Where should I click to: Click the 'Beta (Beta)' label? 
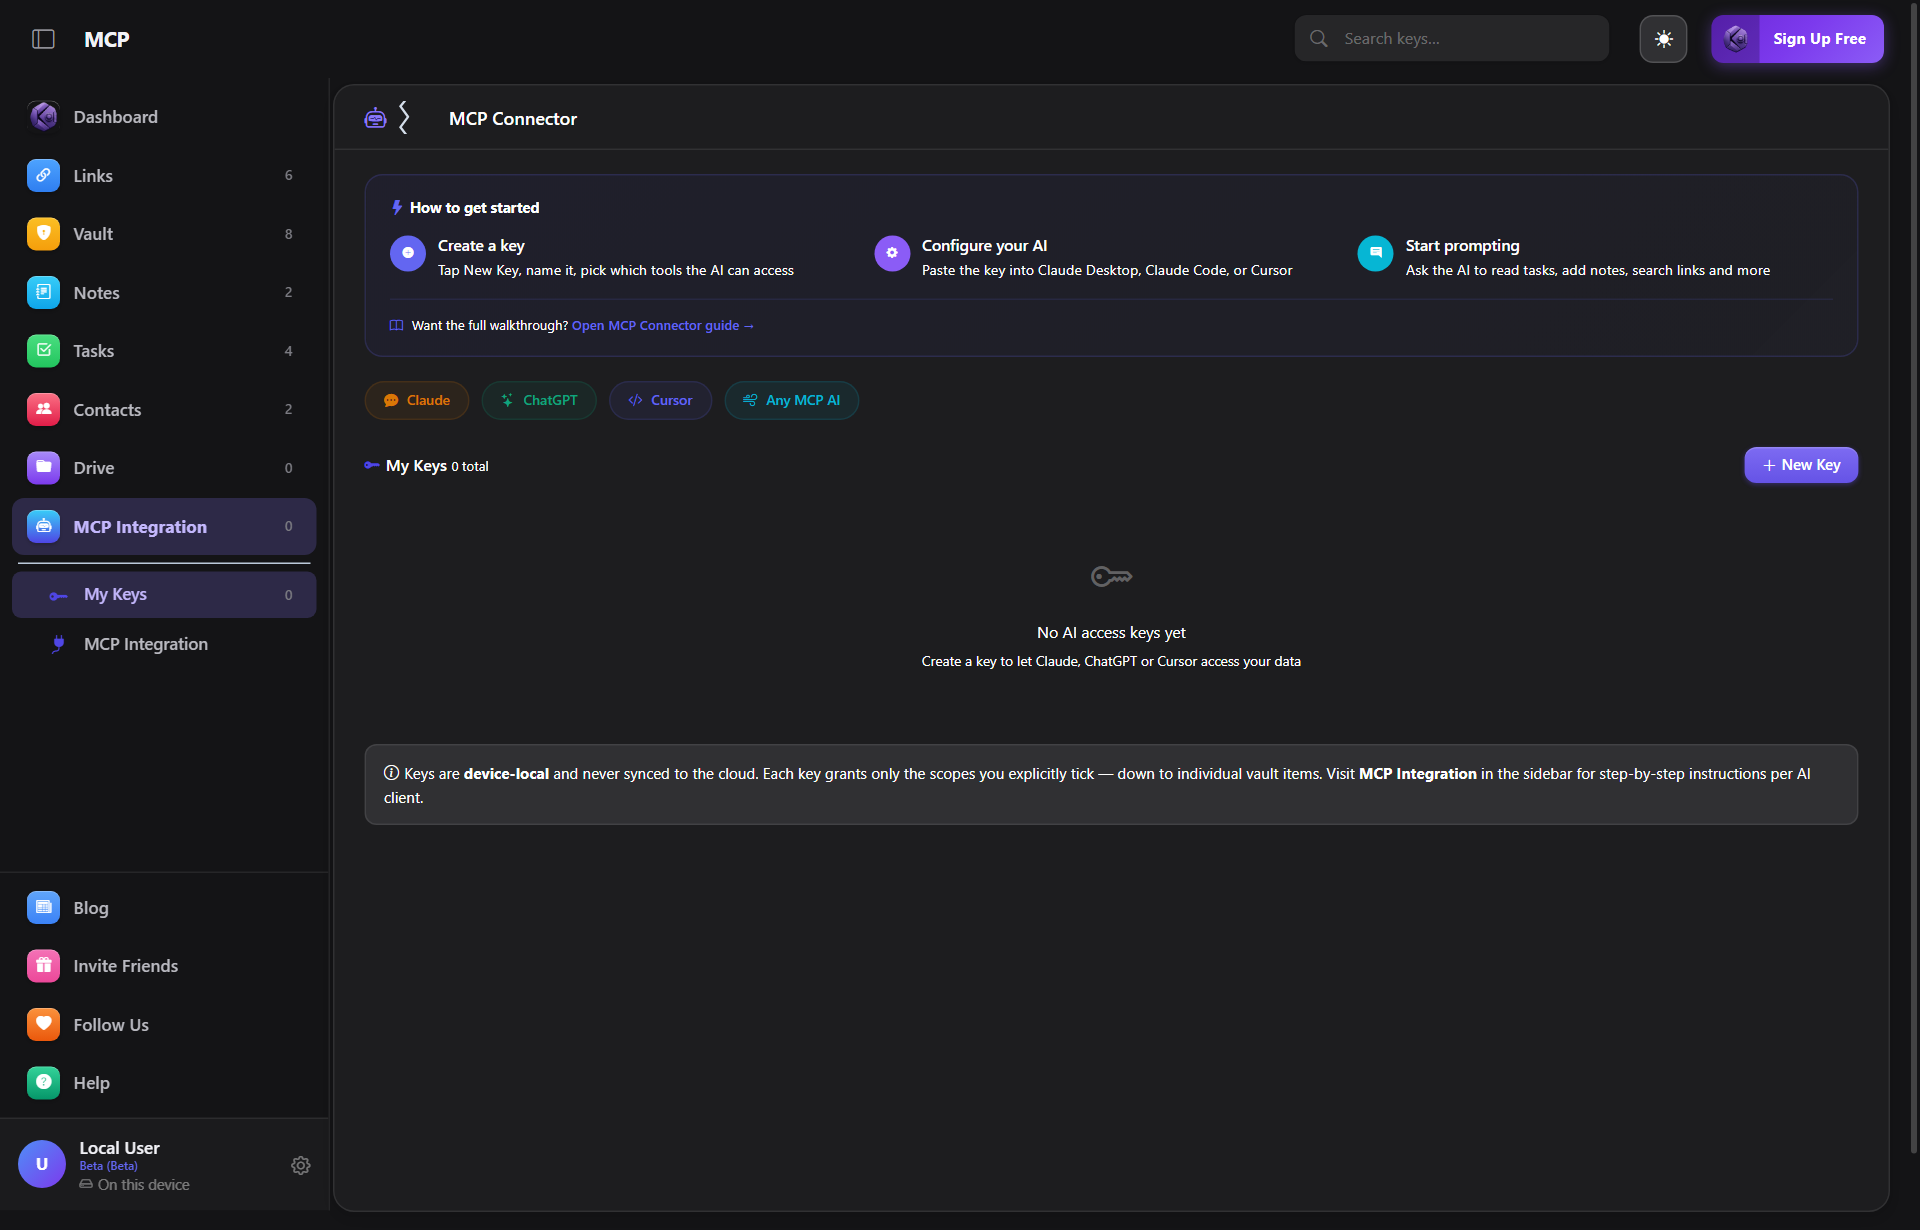coord(108,1166)
